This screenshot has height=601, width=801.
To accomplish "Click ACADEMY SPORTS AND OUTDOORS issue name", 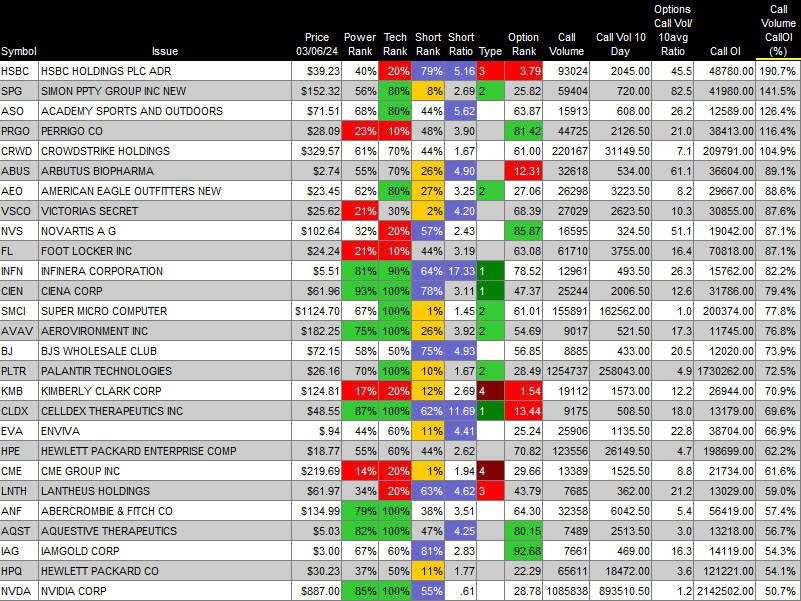I will 132,111.
